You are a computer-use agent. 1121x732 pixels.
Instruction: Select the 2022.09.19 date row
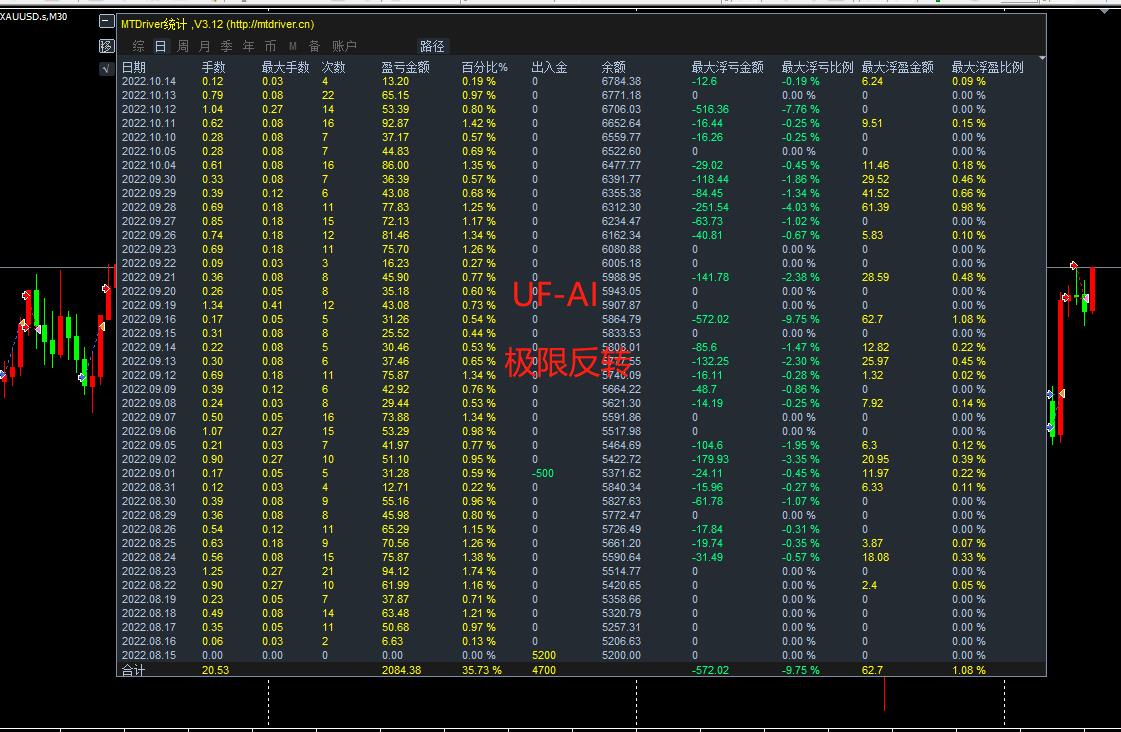coord(149,305)
